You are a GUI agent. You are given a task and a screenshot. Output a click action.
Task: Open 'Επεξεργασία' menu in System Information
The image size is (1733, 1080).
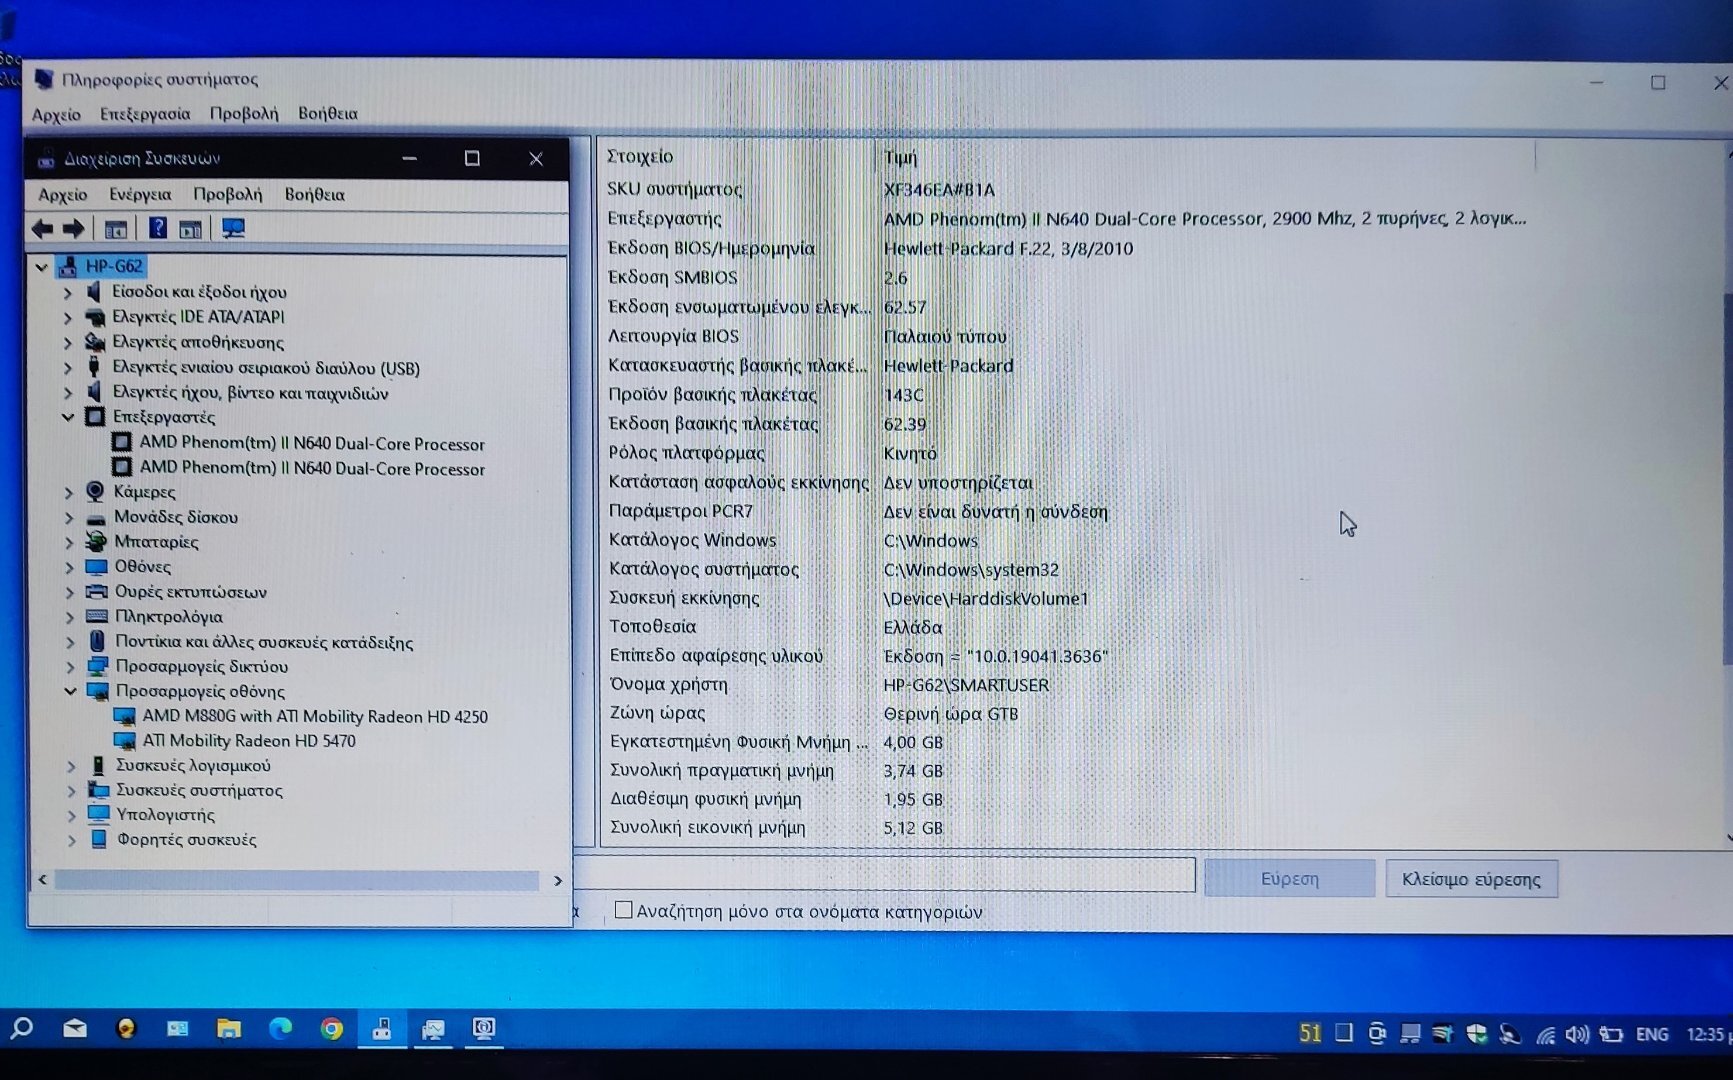click(145, 114)
